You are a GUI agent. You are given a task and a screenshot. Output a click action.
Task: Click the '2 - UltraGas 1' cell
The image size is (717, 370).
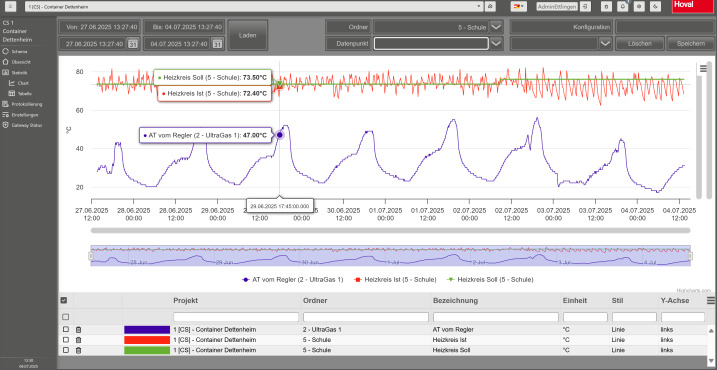[322, 329]
